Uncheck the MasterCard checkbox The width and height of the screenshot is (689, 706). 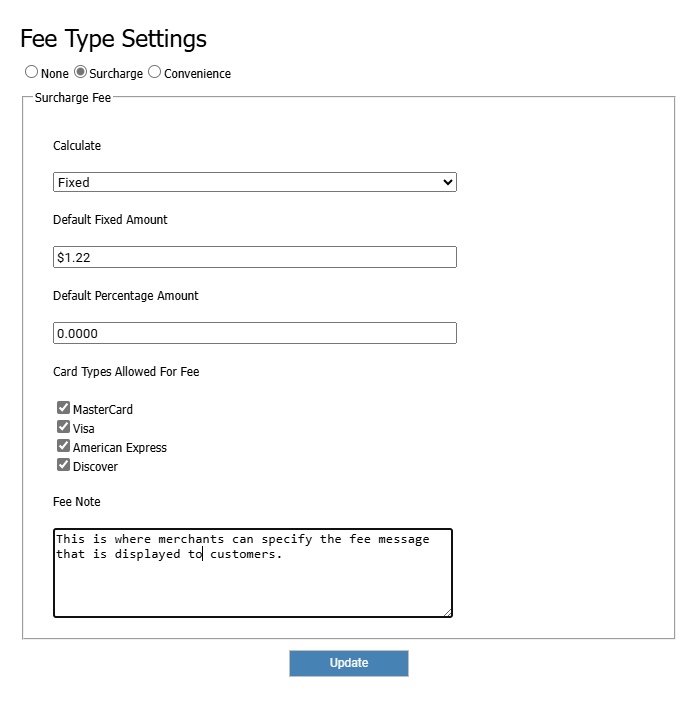point(64,408)
